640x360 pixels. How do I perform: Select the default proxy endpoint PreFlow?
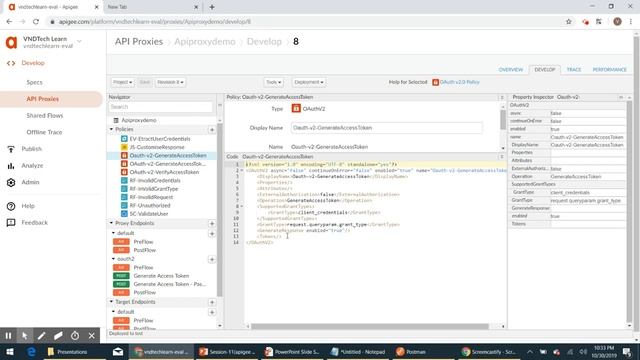[143, 242]
